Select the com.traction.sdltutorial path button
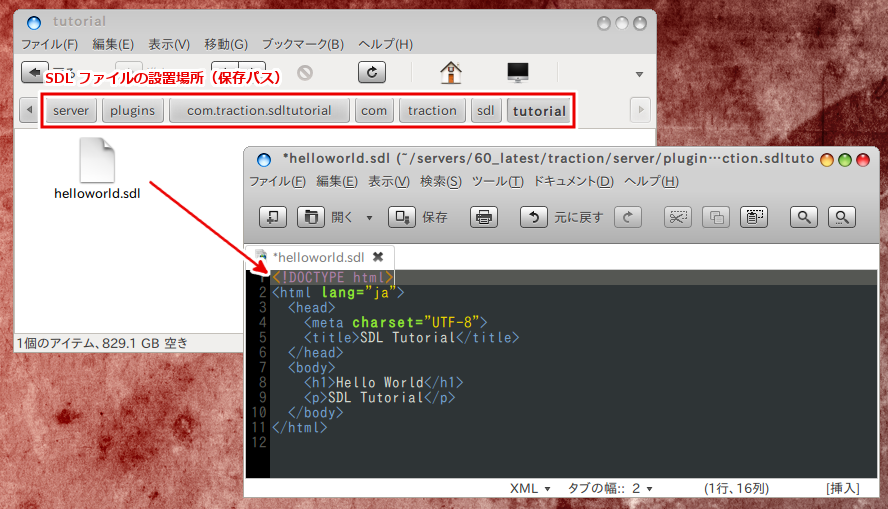Screen dimensions: 888x509 pos(259,110)
